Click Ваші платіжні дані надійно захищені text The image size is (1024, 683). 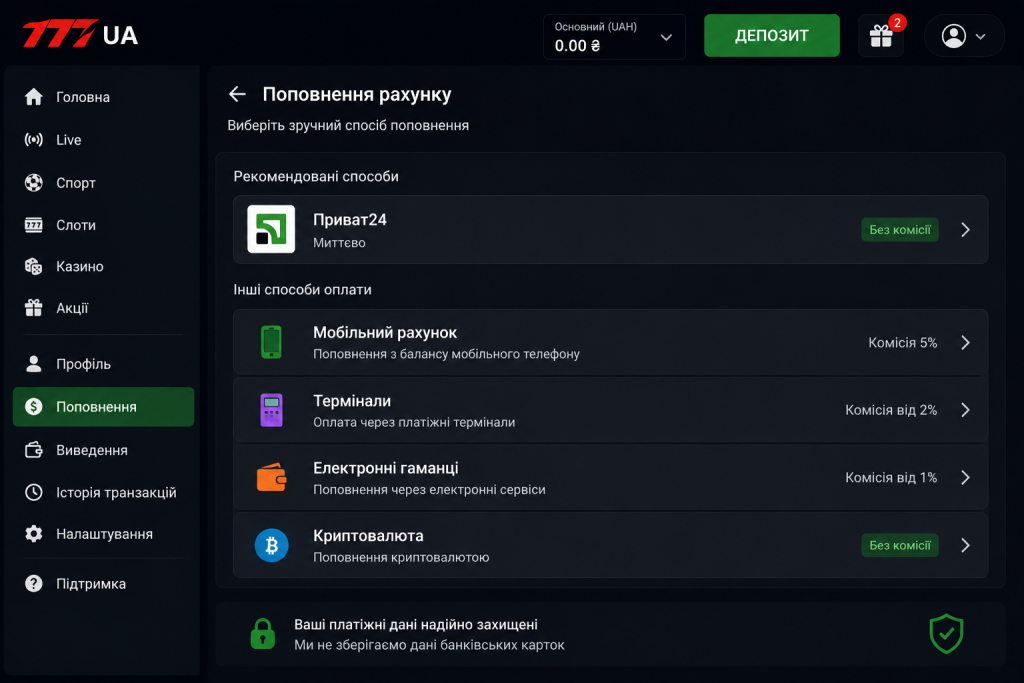coord(416,625)
